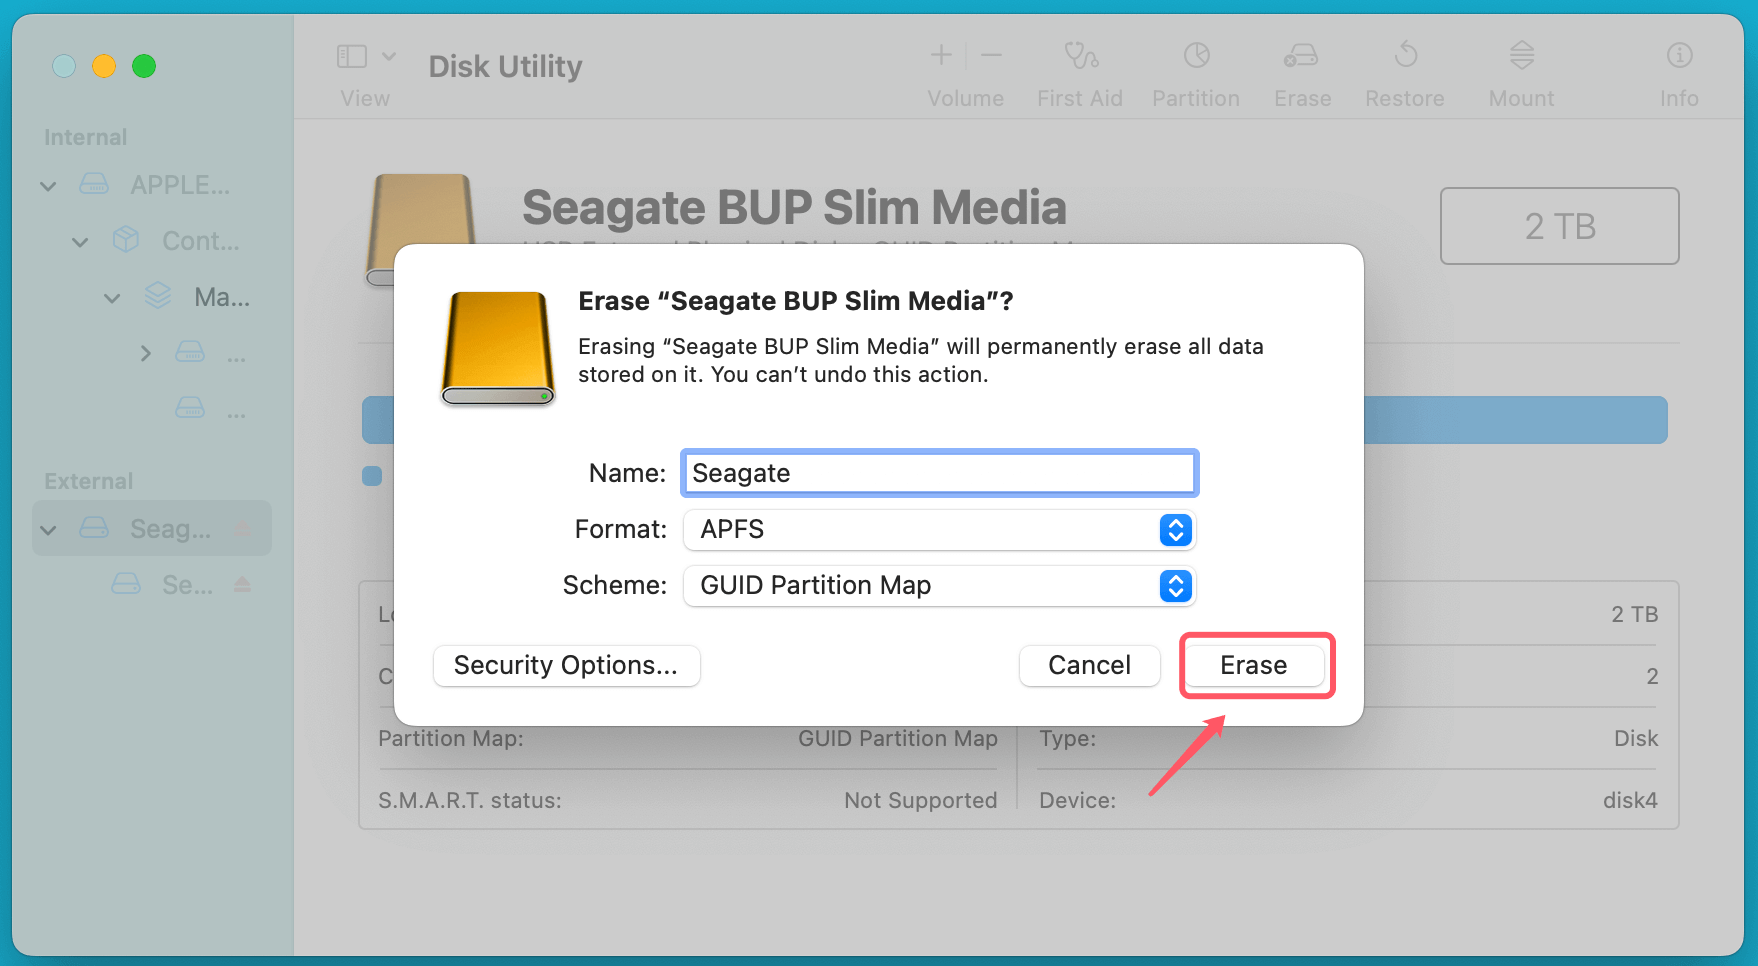The height and width of the screenshot is (966, 1758).
Task: Click the Mount toolbar icon
Action: point(1521,56)
